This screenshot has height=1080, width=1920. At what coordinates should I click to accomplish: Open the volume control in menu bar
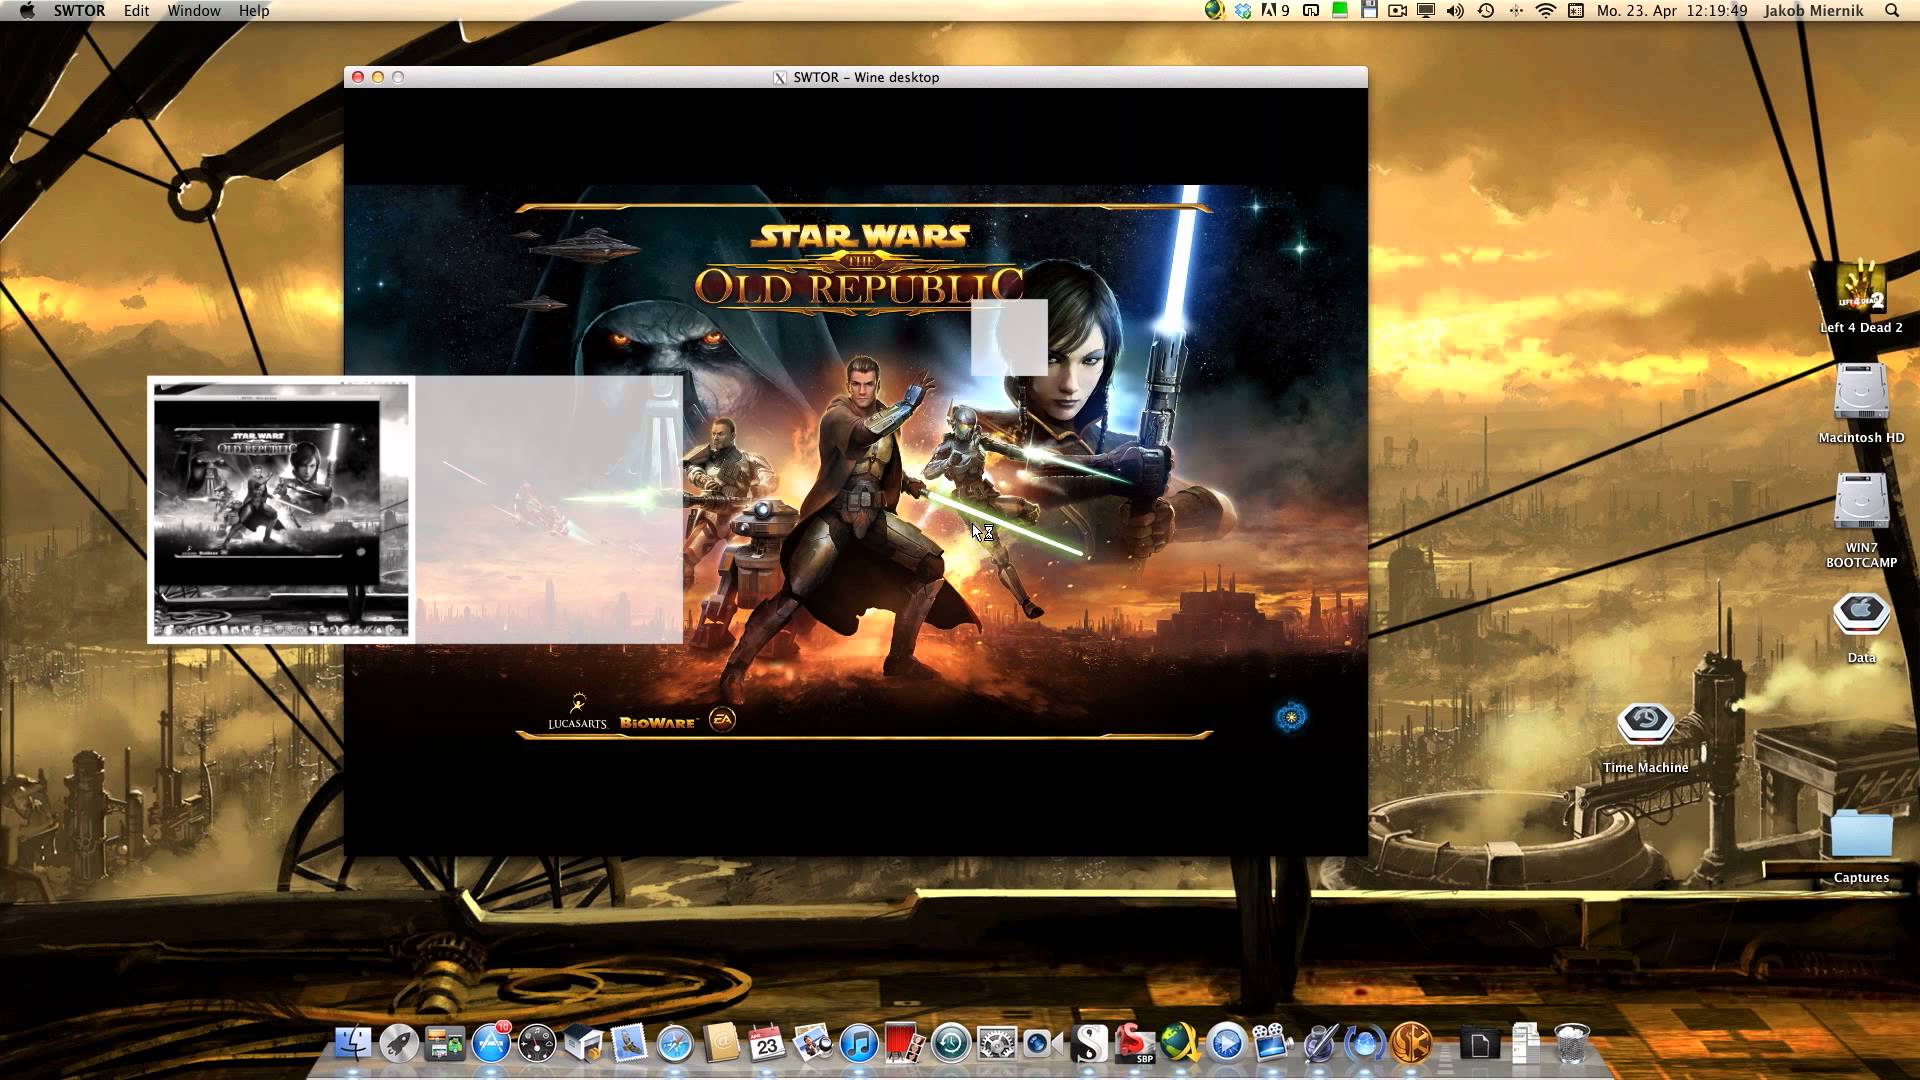tap(1455, 11)
